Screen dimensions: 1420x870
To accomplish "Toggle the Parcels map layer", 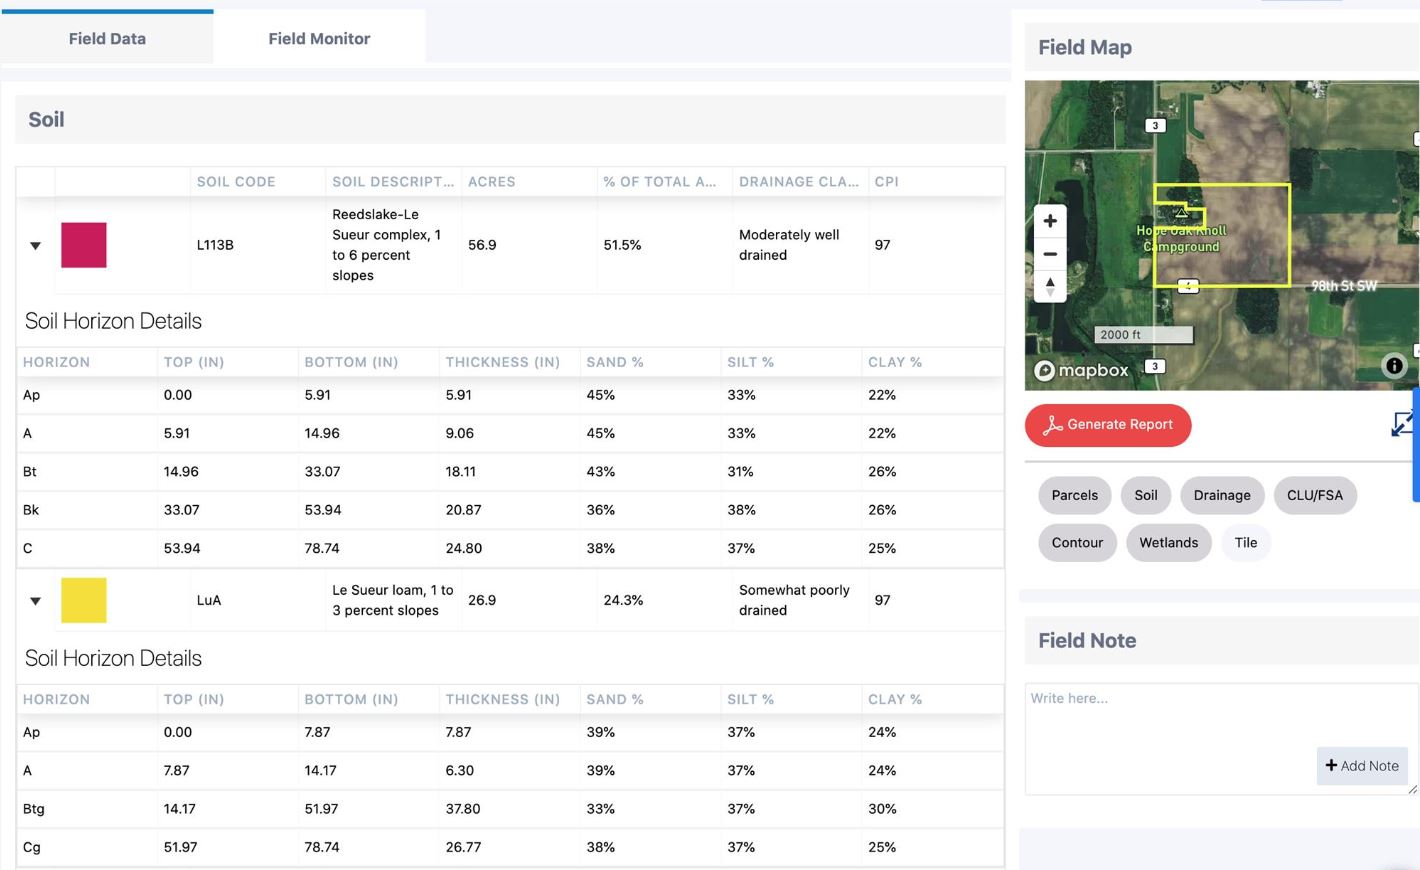I will click(x=1074, y=495).
